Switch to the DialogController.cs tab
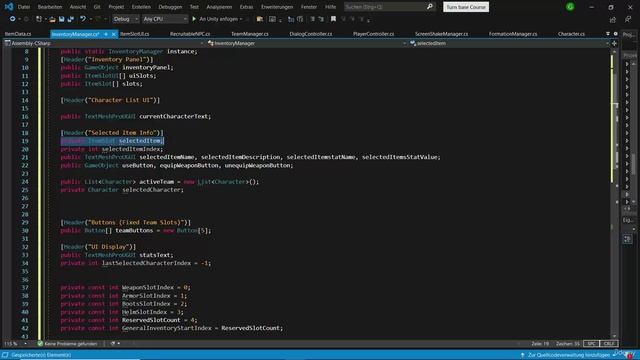 coord(311,34)
